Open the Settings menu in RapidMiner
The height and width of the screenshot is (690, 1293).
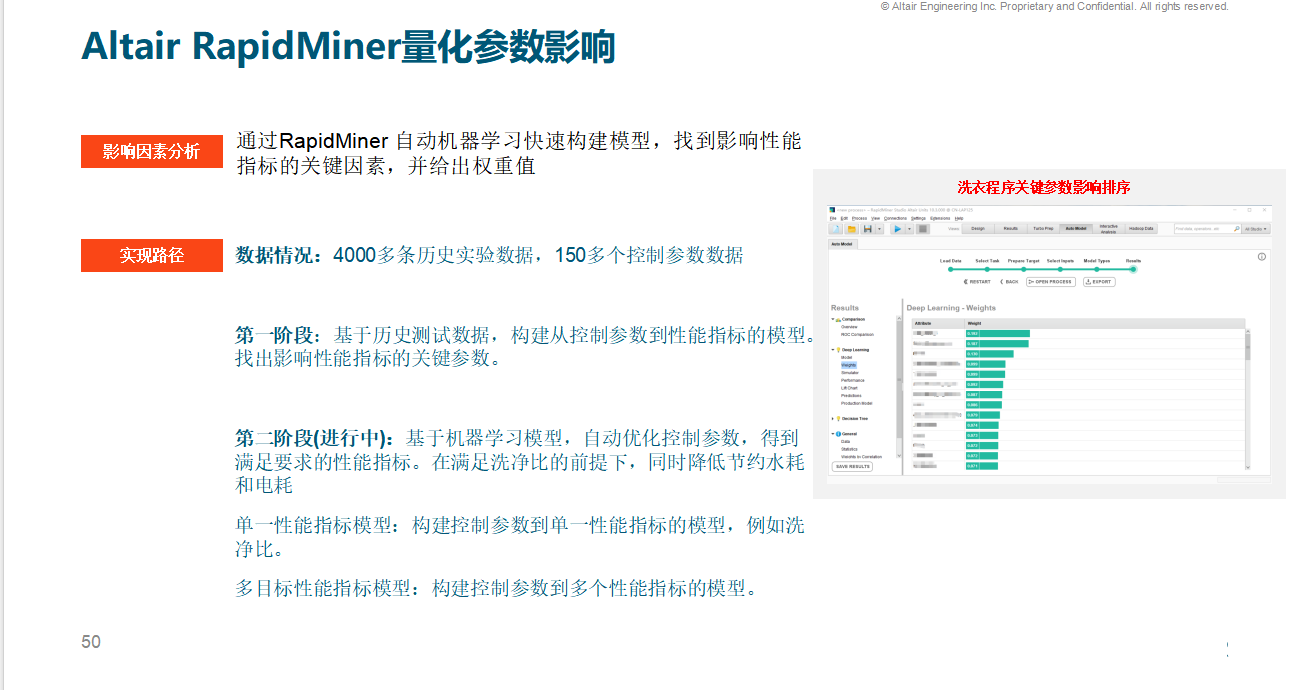point(918,218)
